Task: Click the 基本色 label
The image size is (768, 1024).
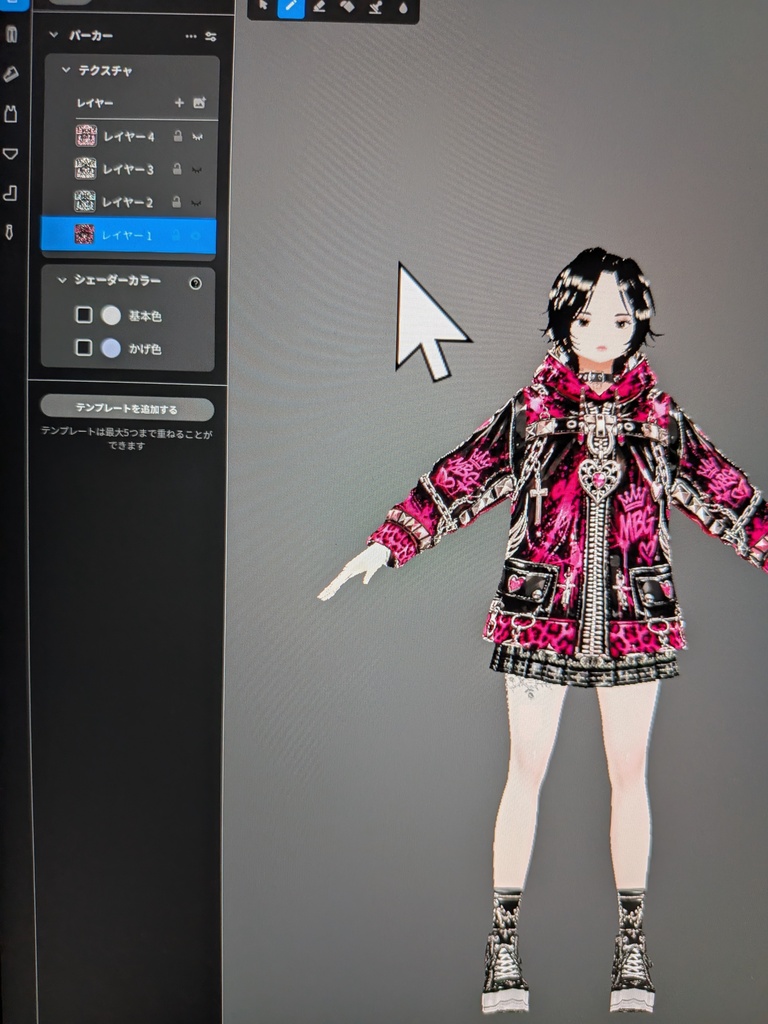Action: click(145, 316)
